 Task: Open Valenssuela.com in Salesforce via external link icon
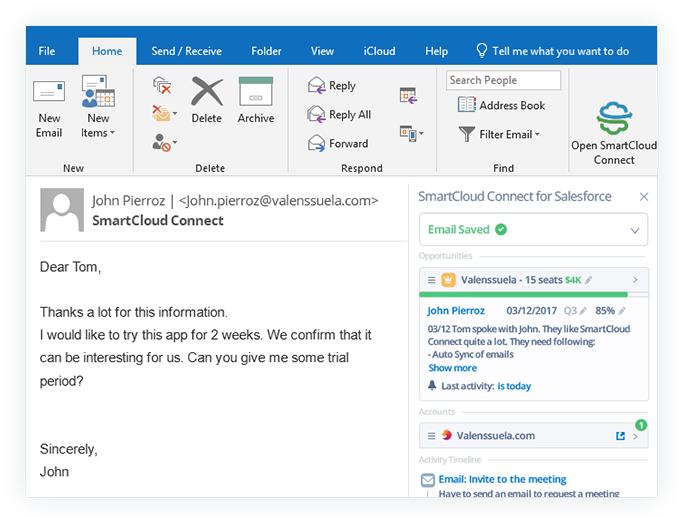click(x=620, y=436)
